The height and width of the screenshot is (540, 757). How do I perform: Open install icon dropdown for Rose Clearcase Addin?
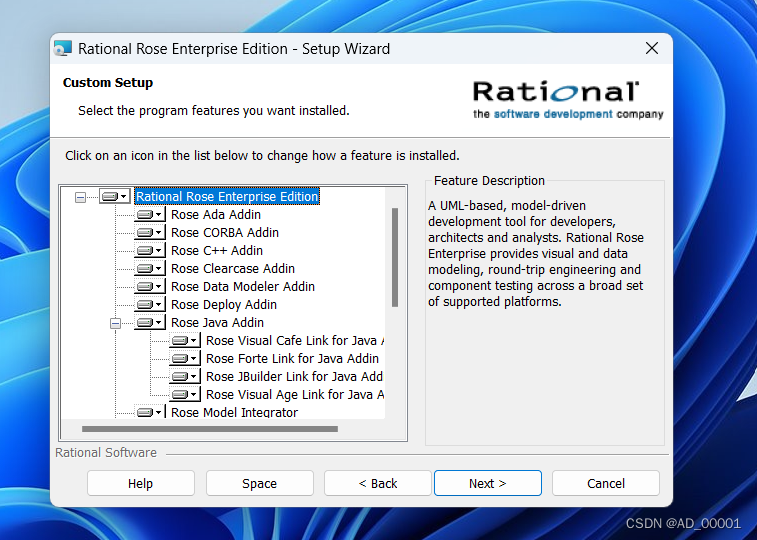(x=150, y=268)
